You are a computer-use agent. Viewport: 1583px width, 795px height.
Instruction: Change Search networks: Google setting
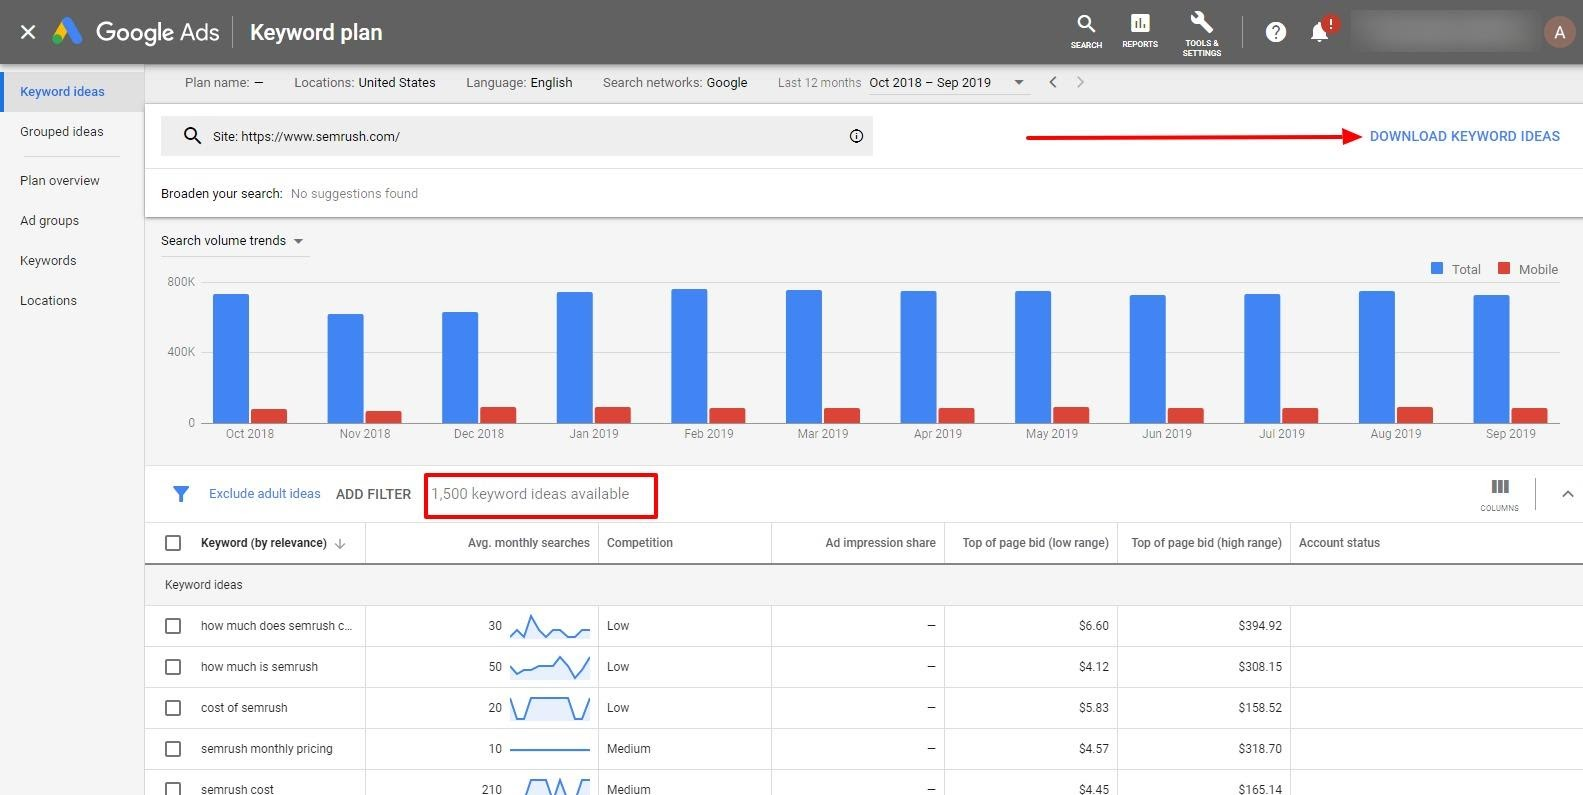pyautogui.click(x=675, y=82)
